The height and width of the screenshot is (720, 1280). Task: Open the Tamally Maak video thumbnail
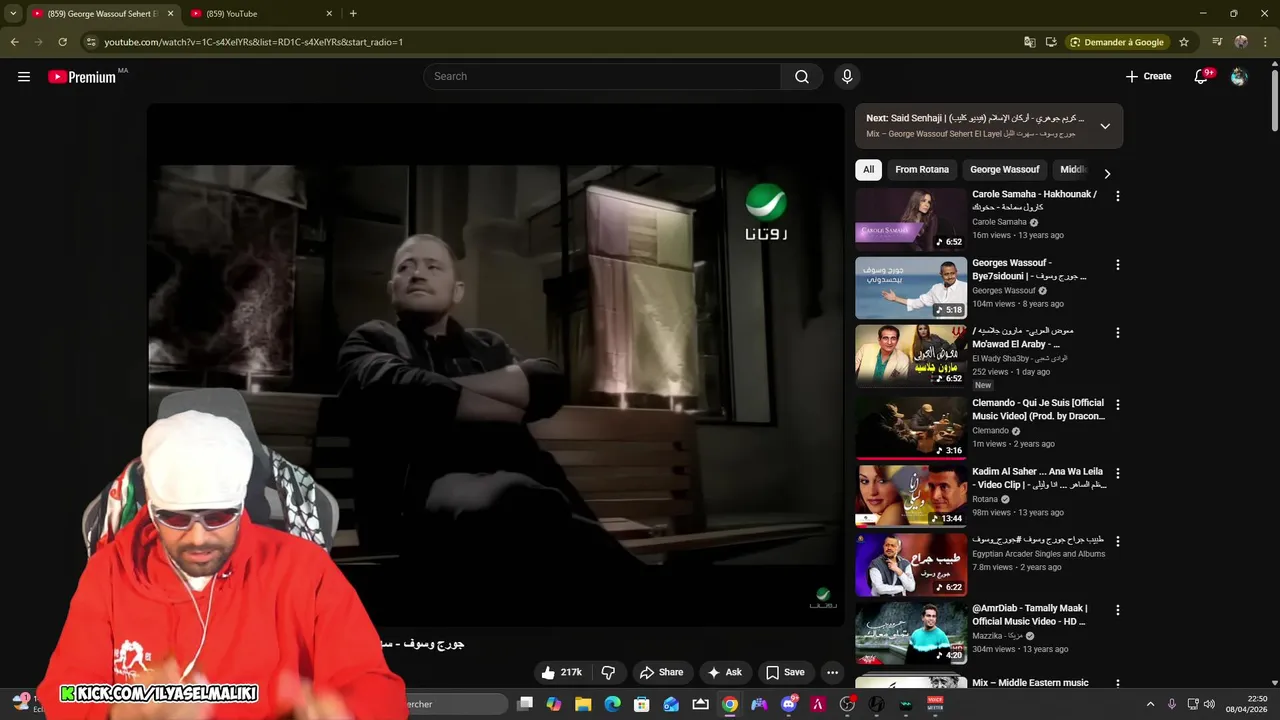pyautogui.click(x=911, y=632)
